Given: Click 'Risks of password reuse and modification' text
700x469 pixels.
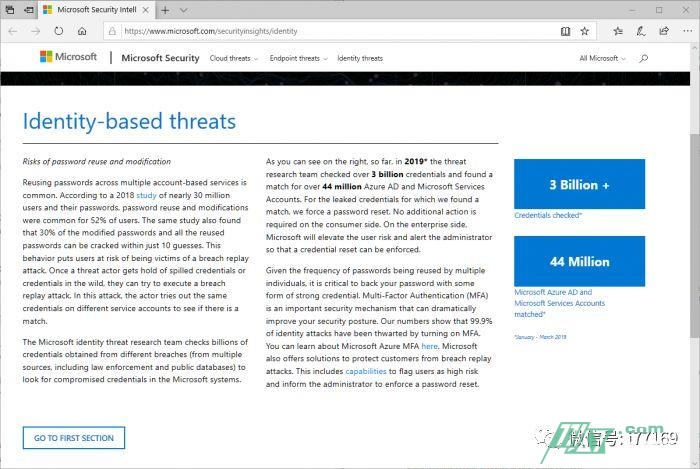Looking at the screenshot, I should [x=97, y=162].
